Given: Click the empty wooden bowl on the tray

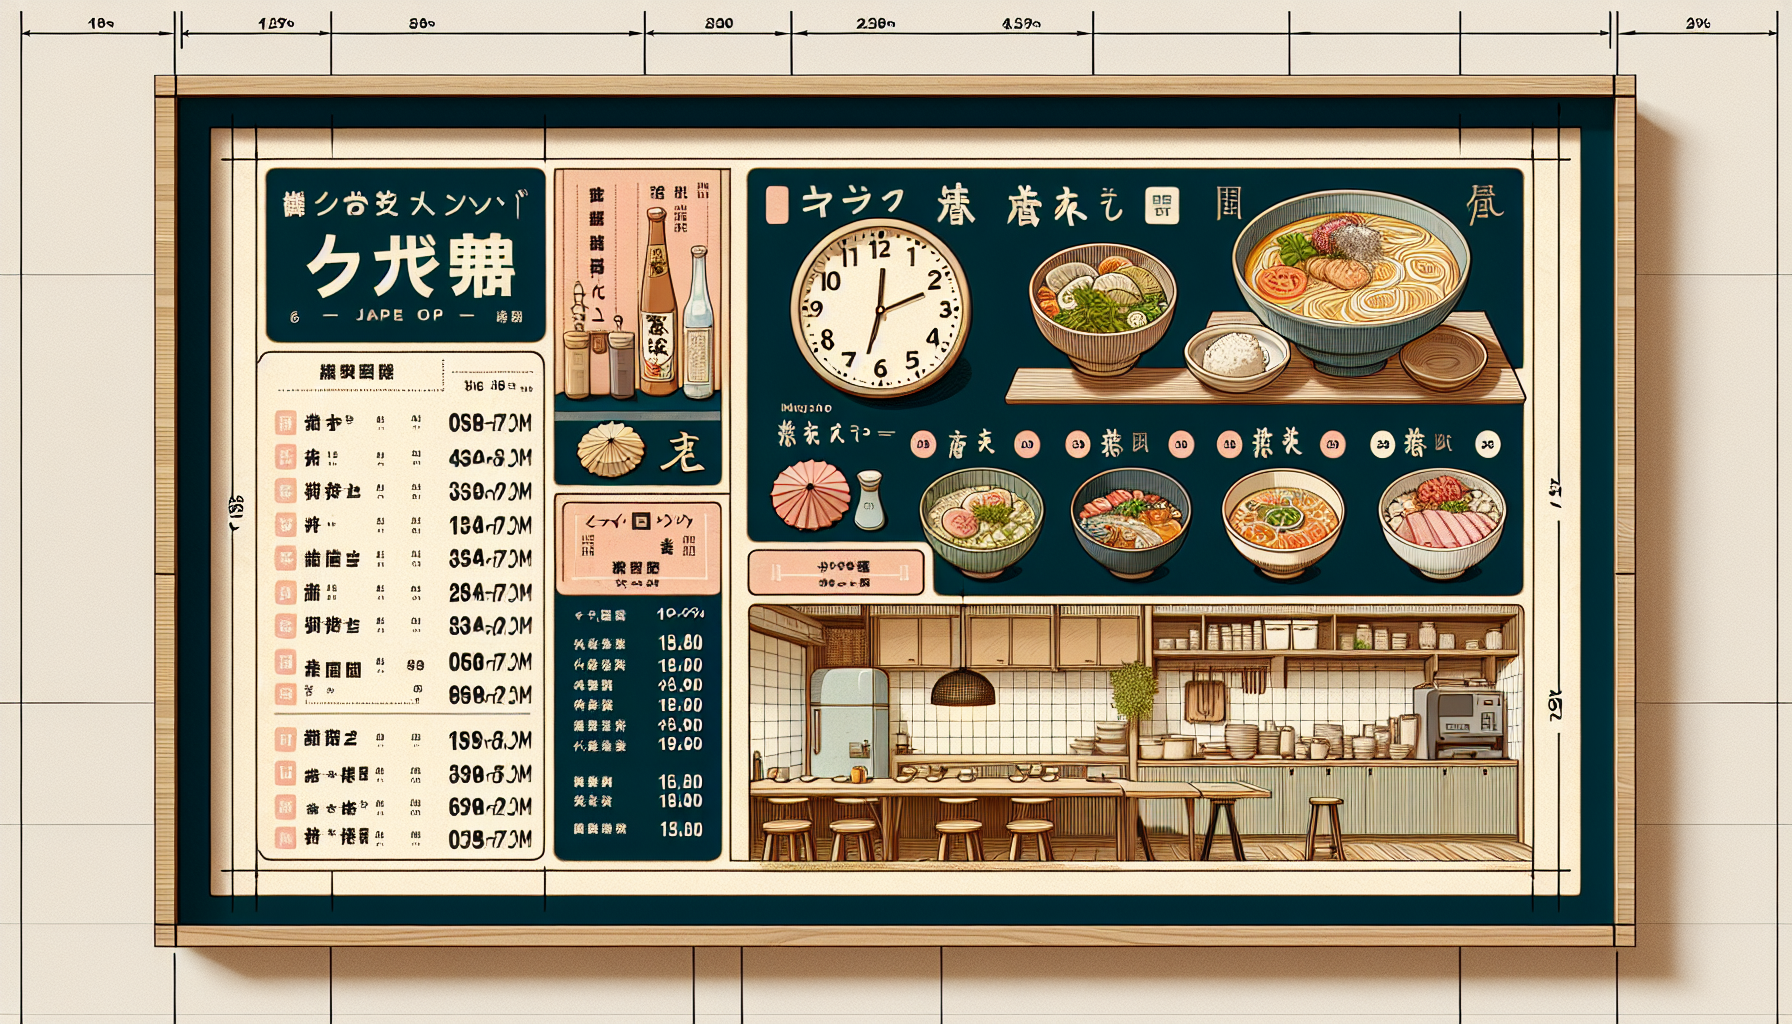Looking at the screenshot, I should [x=1442, y=358].
